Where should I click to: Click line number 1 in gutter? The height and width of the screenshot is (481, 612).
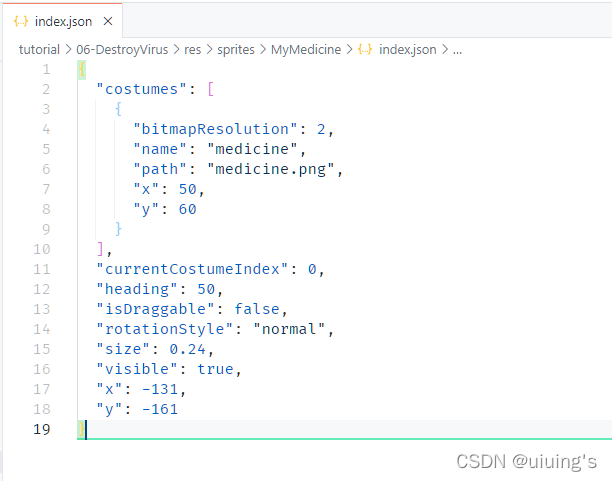click(x=46, y=69)
